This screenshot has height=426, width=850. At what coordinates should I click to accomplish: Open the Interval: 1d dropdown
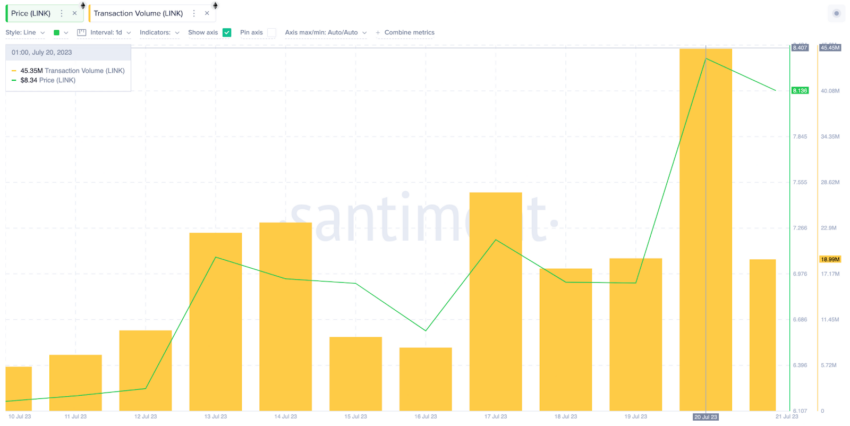(x=111, y=33)
